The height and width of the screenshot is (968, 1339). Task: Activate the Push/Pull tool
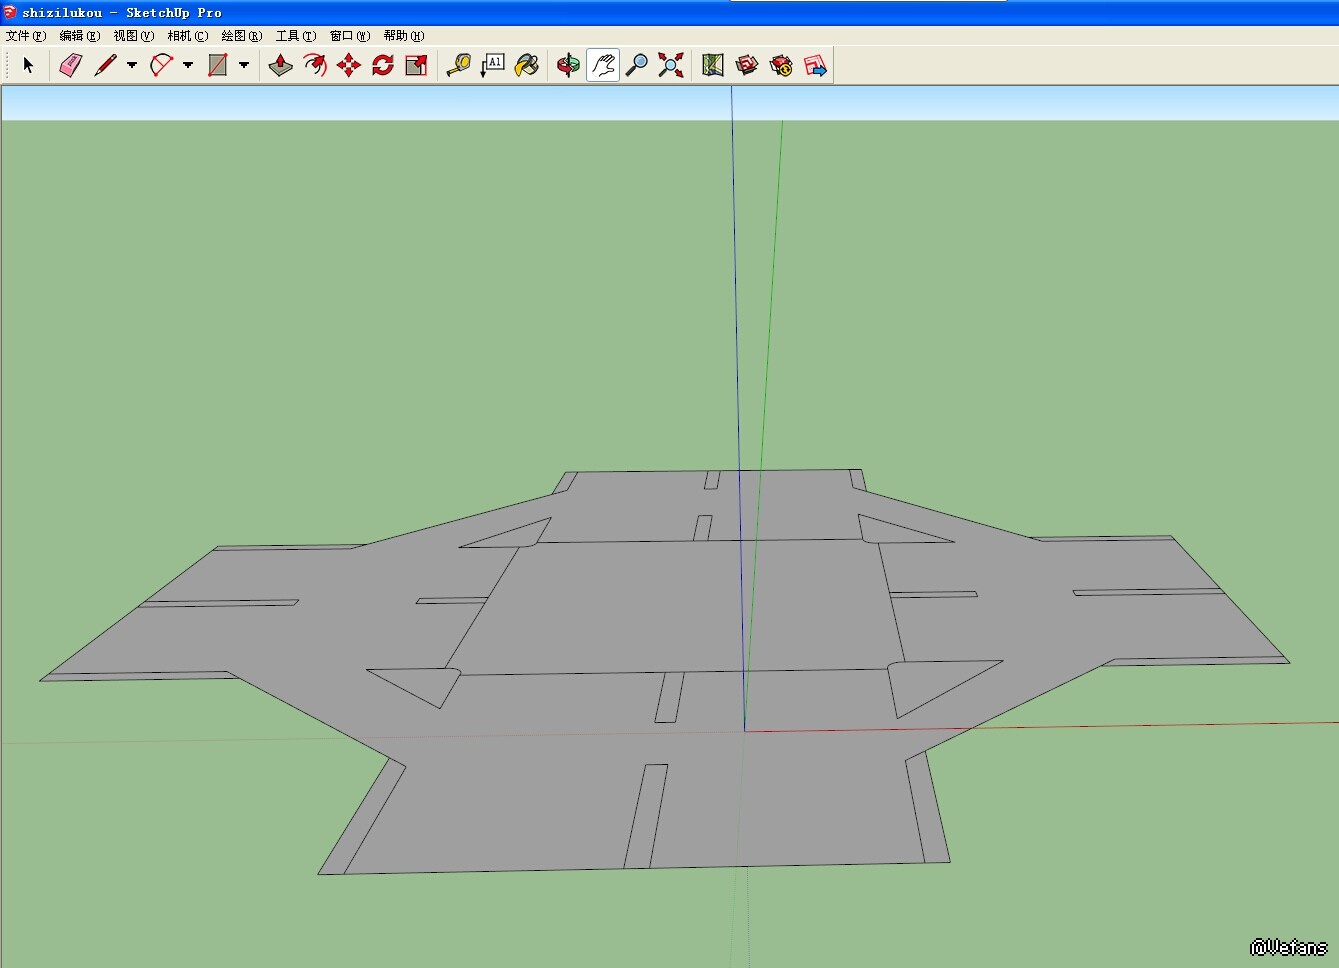pos(281,65)
